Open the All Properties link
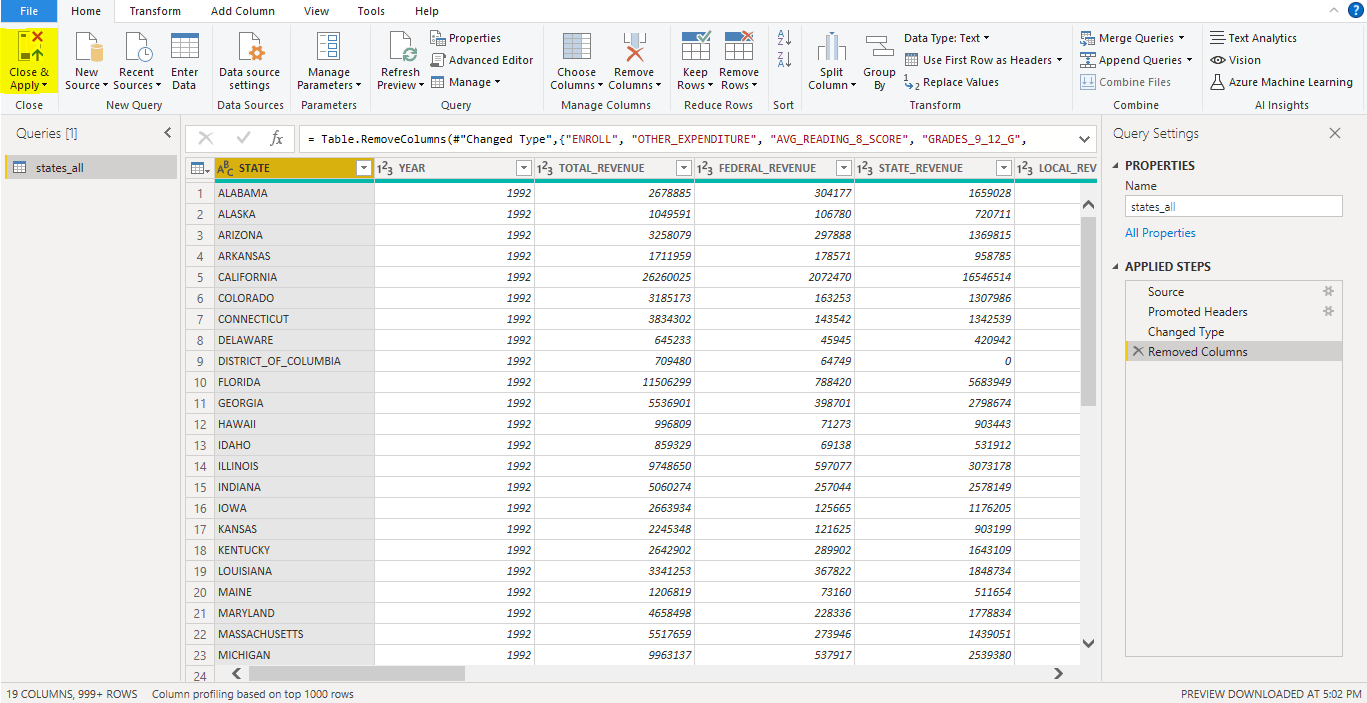This screenshot has height=703, width=1367. [1160, 232]
